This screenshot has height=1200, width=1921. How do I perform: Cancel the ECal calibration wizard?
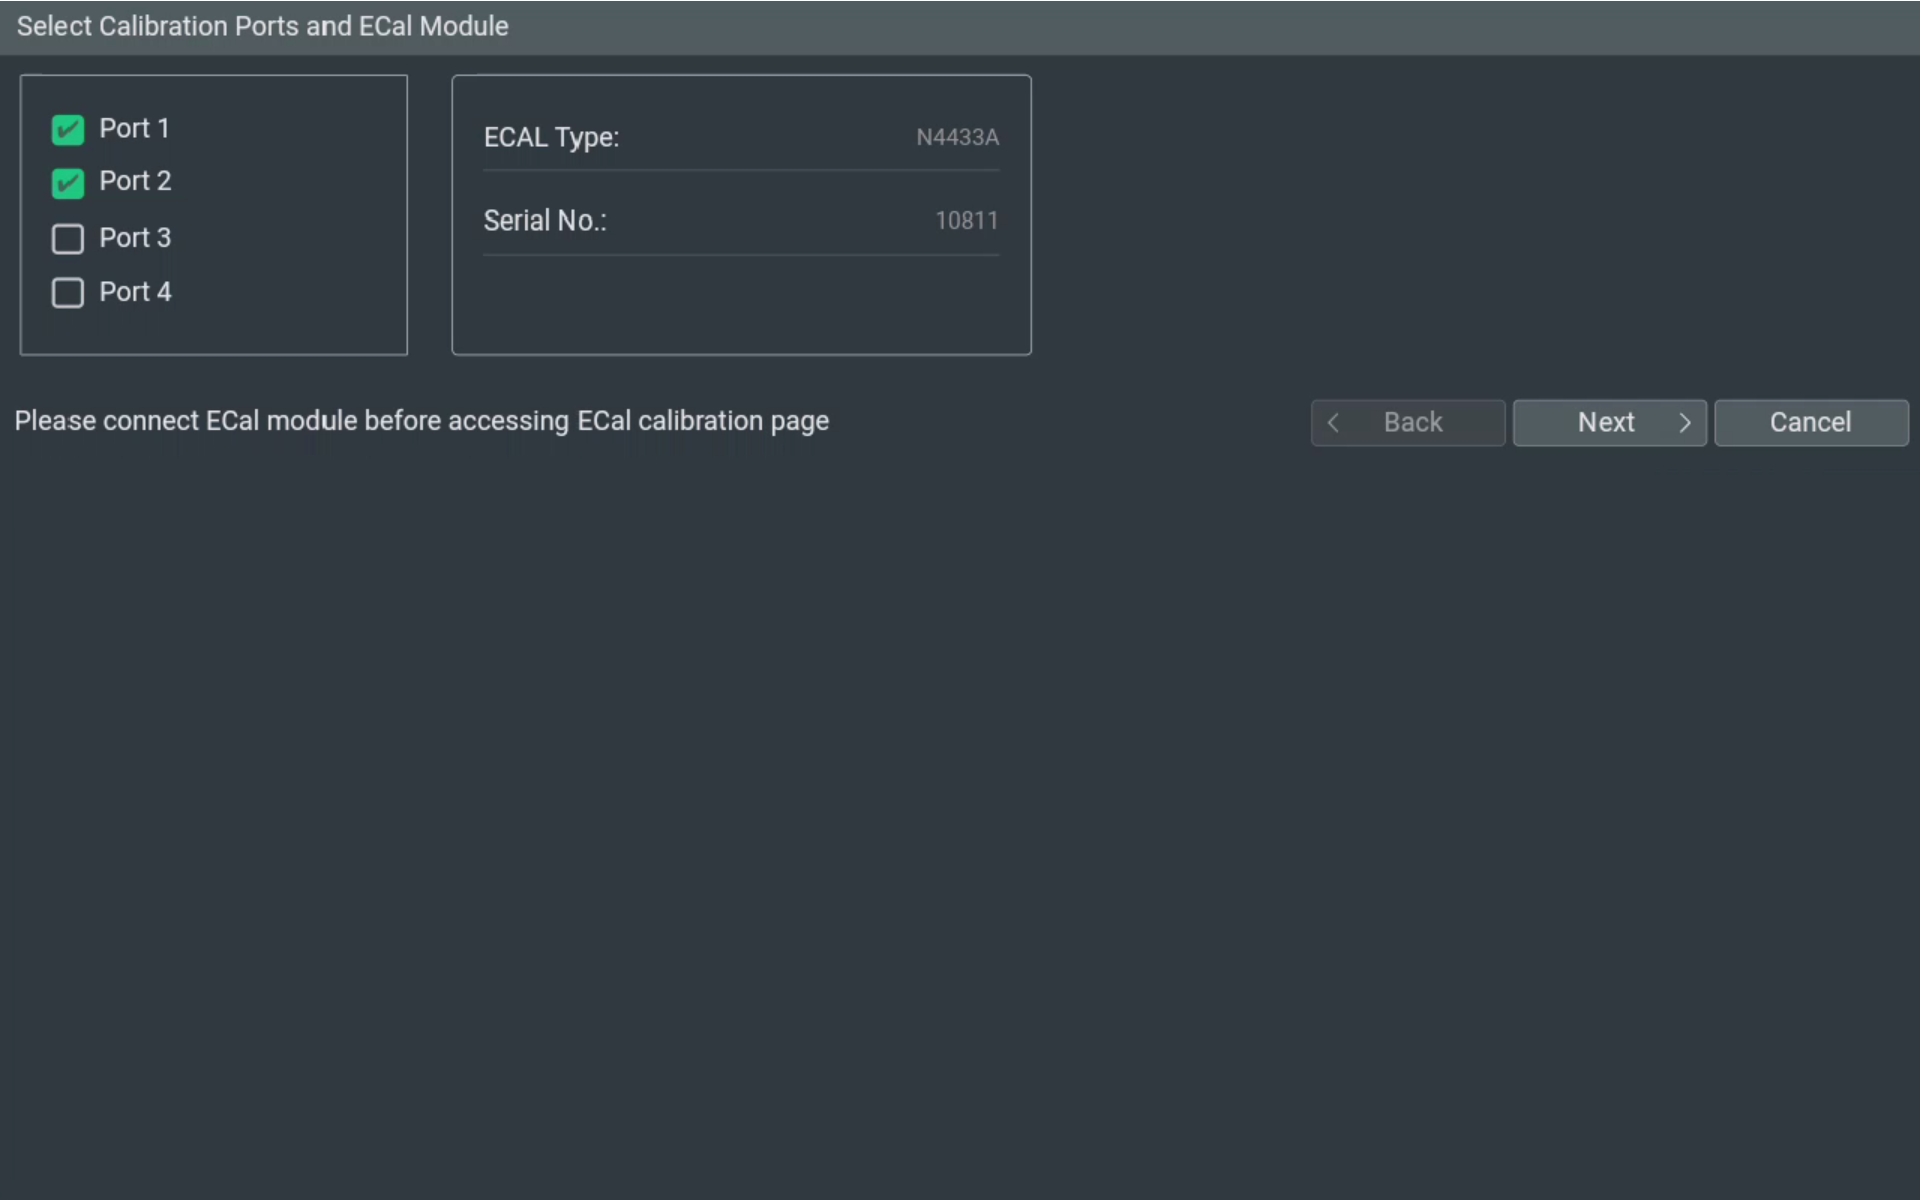click(x=1811, y=423)
